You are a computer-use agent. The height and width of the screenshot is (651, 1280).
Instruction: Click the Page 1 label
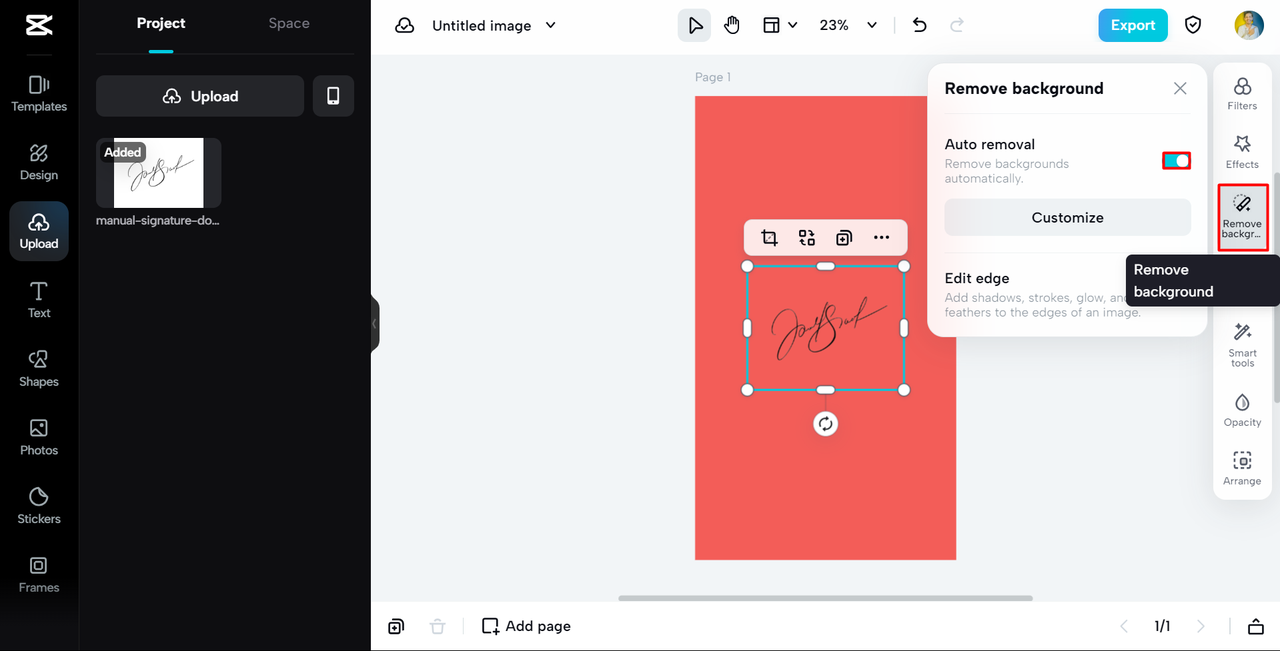pos(713,77)
